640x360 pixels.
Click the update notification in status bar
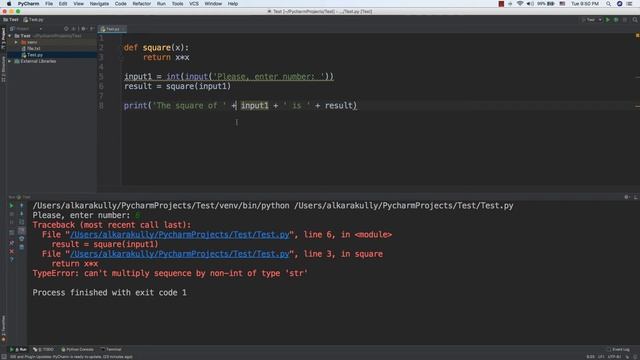pyautogui.click(x=71, y=357)
